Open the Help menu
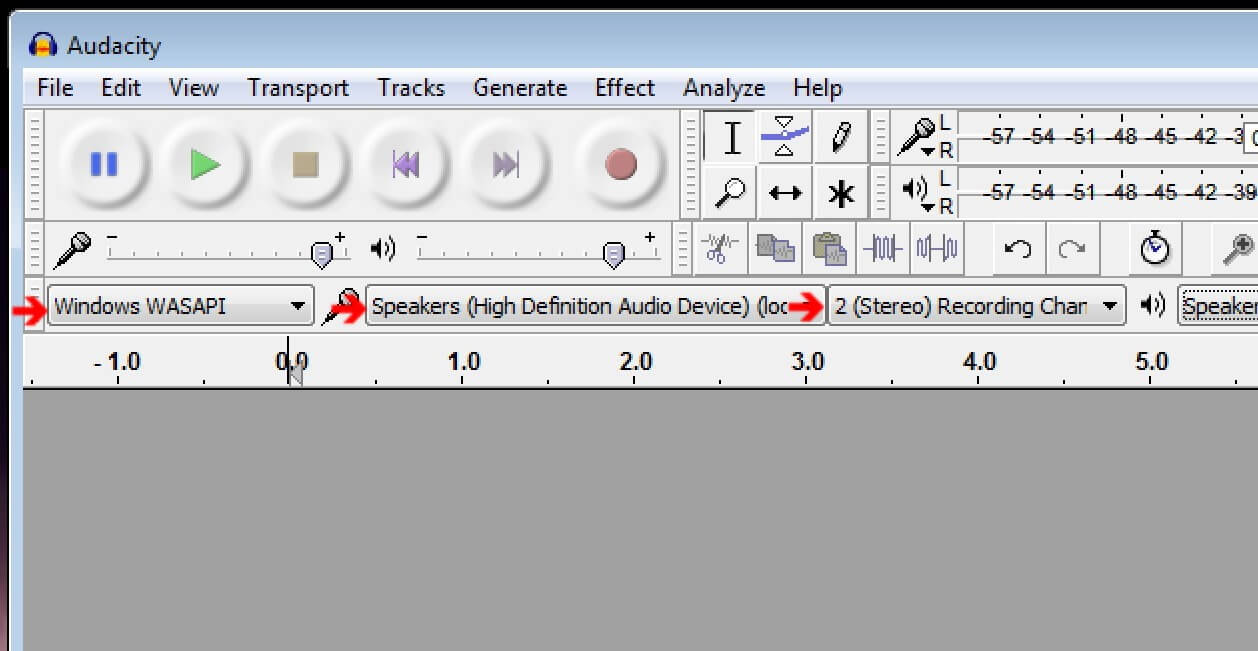The image size is (1258, 651). (818, 88)
